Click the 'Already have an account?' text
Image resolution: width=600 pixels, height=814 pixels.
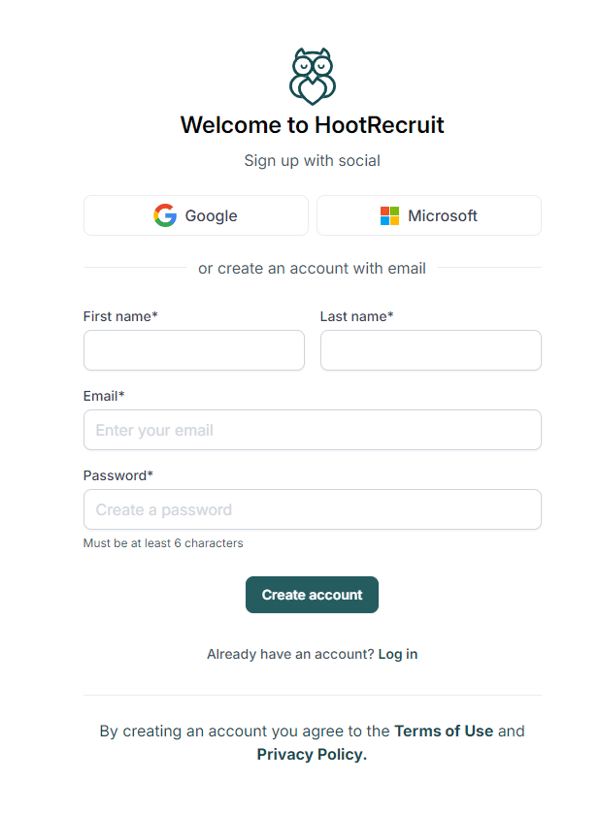click(290, 654)
